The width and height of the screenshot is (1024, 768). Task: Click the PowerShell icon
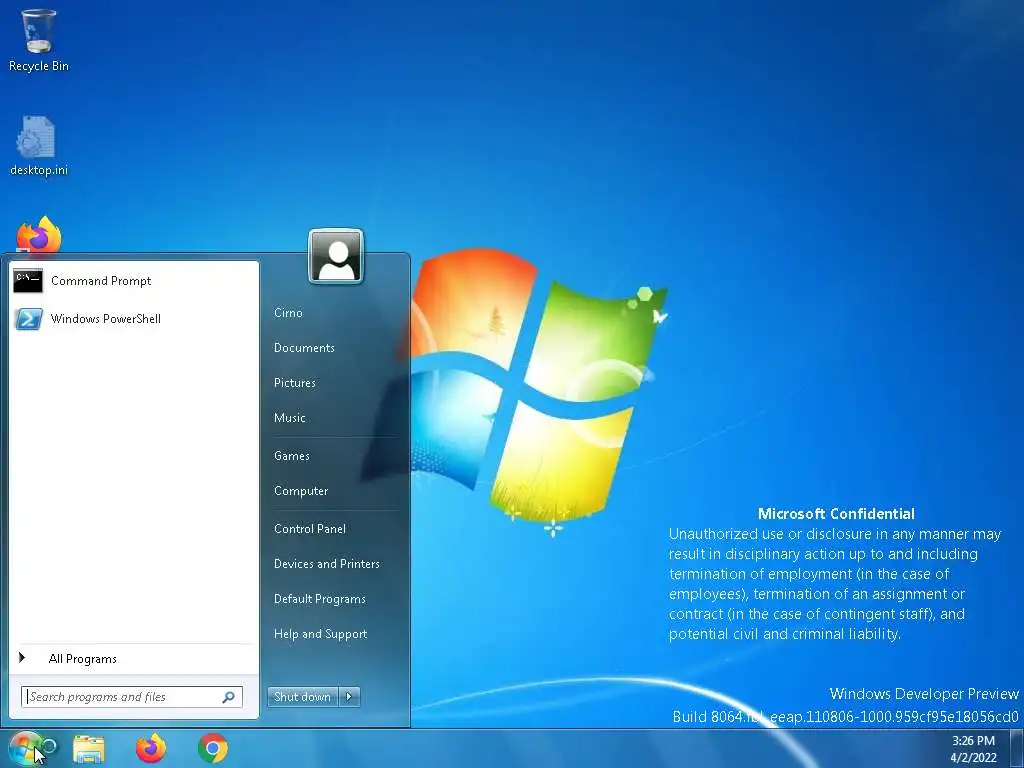point(28,319)
